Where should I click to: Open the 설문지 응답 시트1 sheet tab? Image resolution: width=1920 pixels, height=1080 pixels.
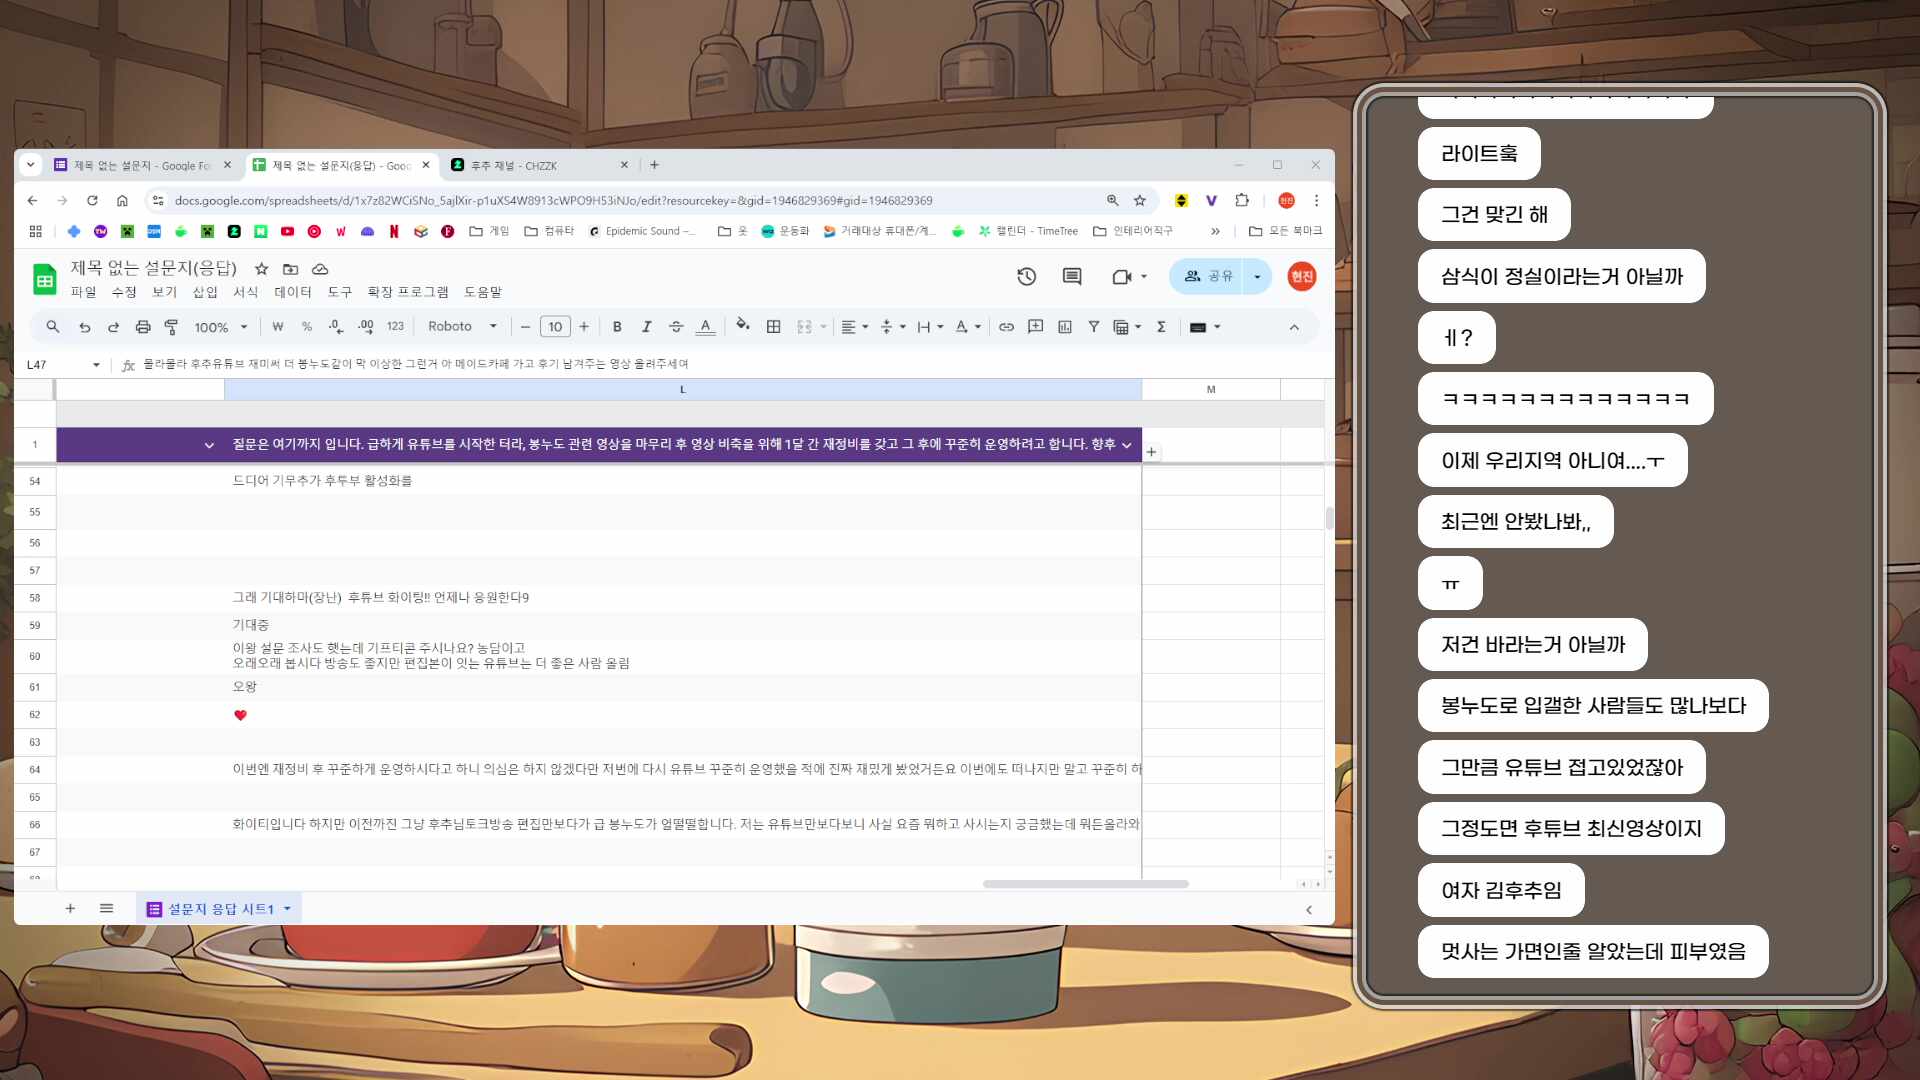tap(219, 909)
